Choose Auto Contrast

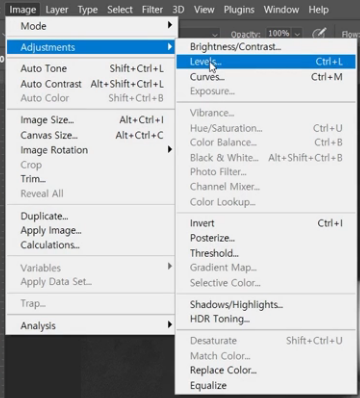[x=91, y=84]
